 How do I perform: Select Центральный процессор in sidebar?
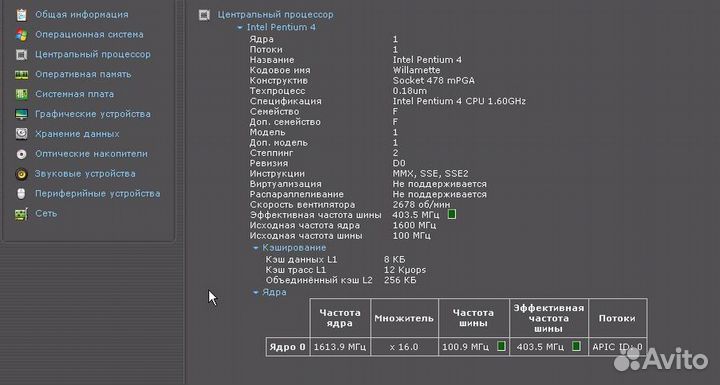point(93,54)
